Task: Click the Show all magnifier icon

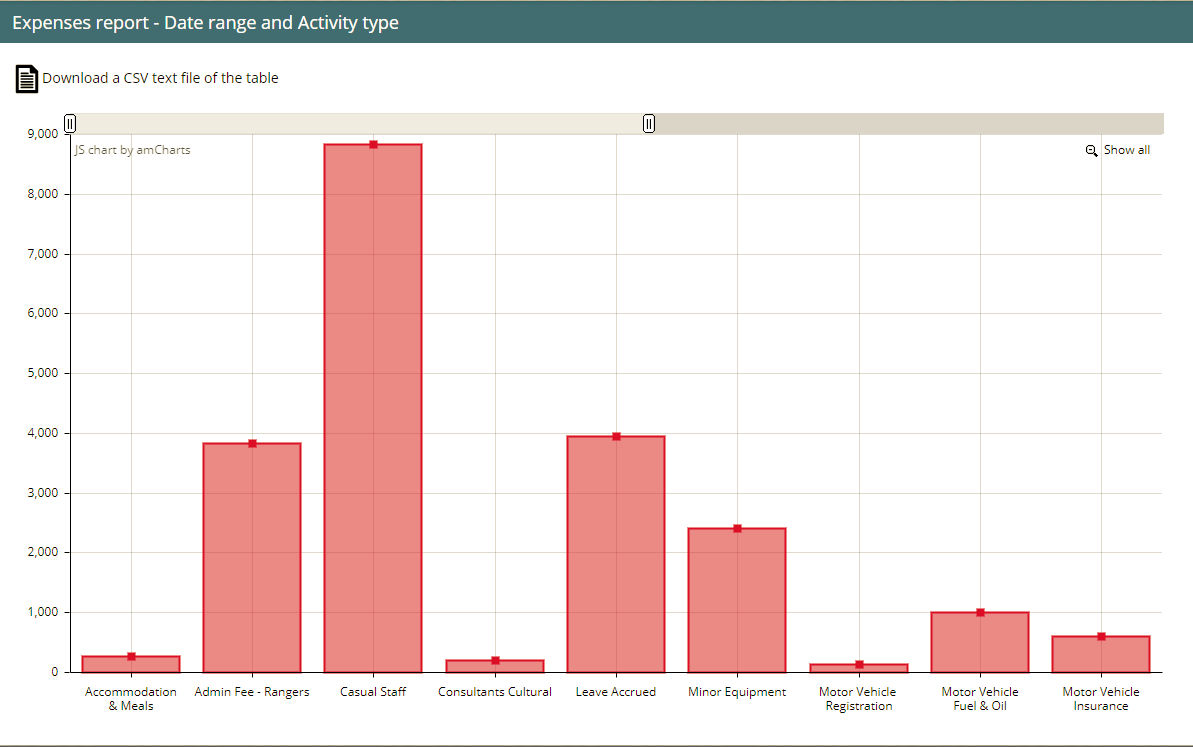Action: [x=1091, y=151]
